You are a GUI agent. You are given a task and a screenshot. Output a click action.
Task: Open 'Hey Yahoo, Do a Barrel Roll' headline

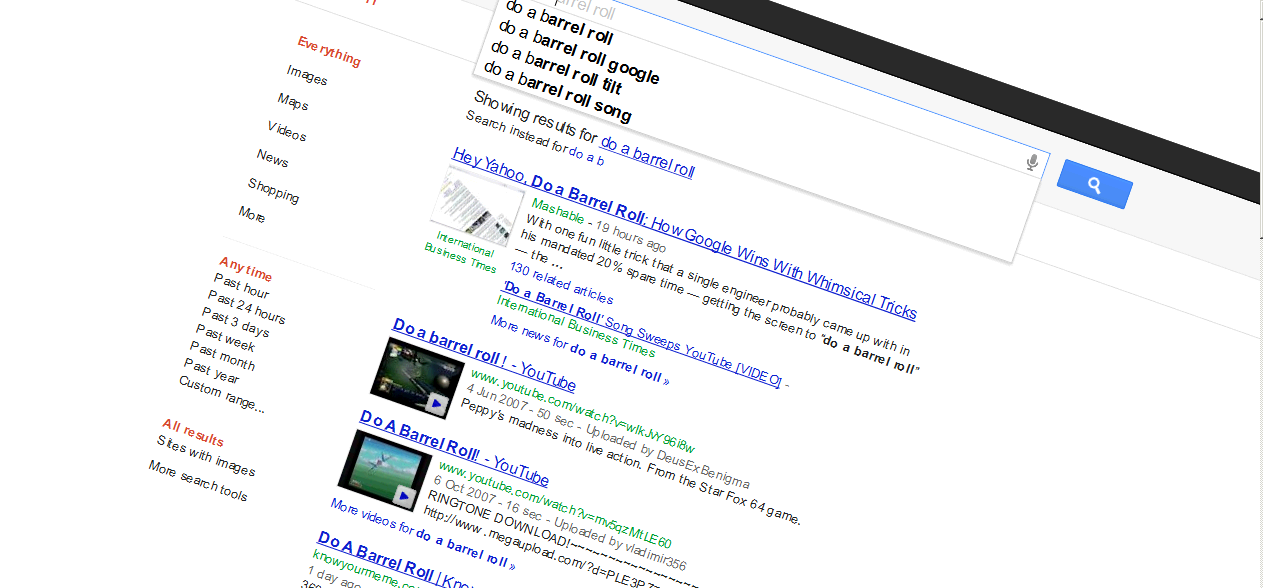(684, 232)
